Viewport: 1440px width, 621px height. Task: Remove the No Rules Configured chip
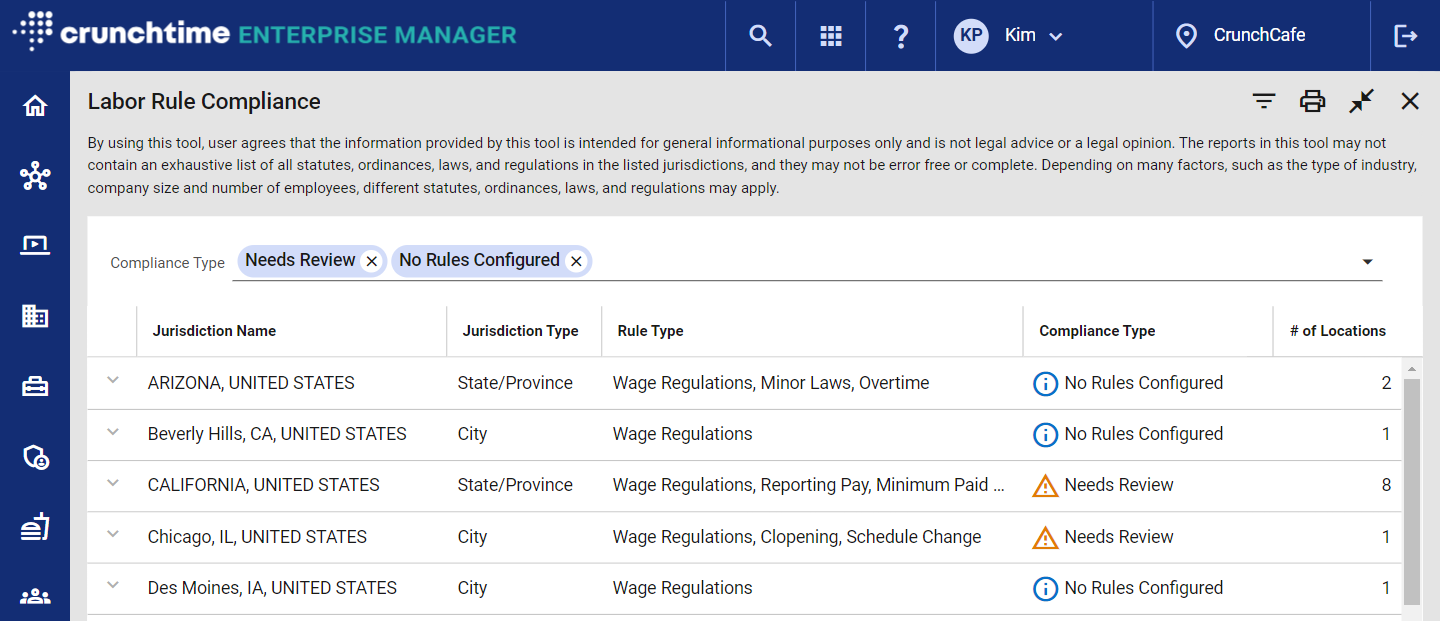(576, 261)
